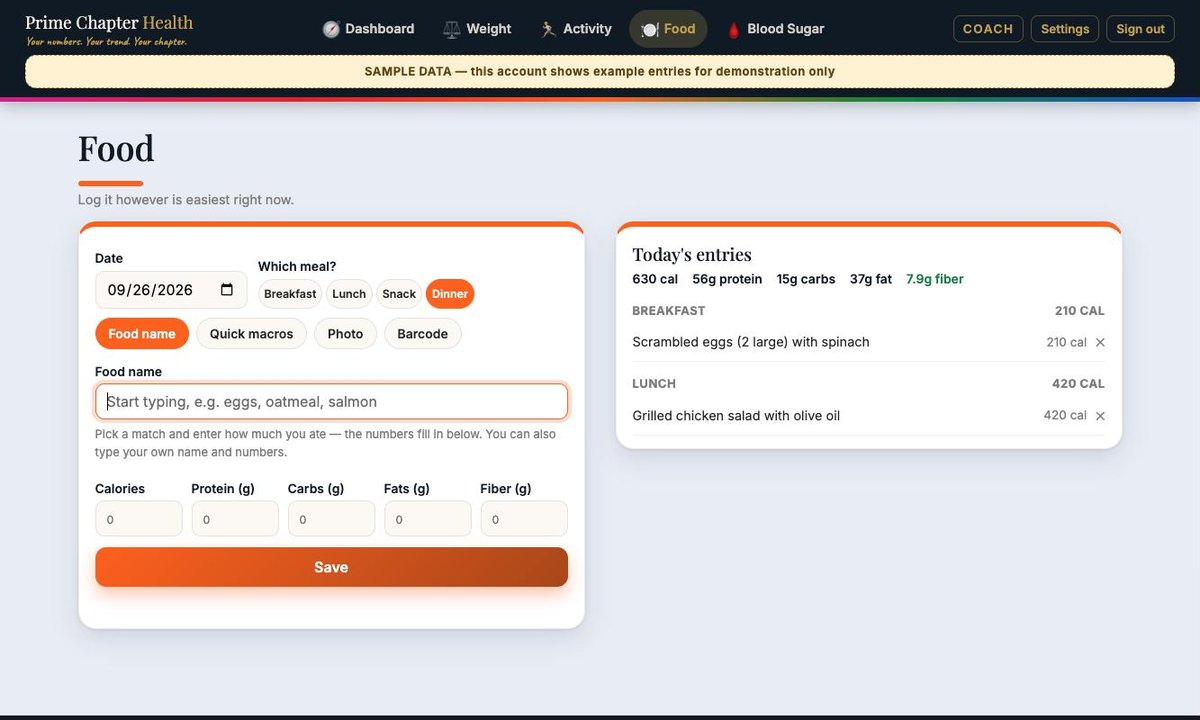Remove the Scrambled eggs entry
The width and height of the screenshot is (1200, 720).
click(x=1100, y=342)
